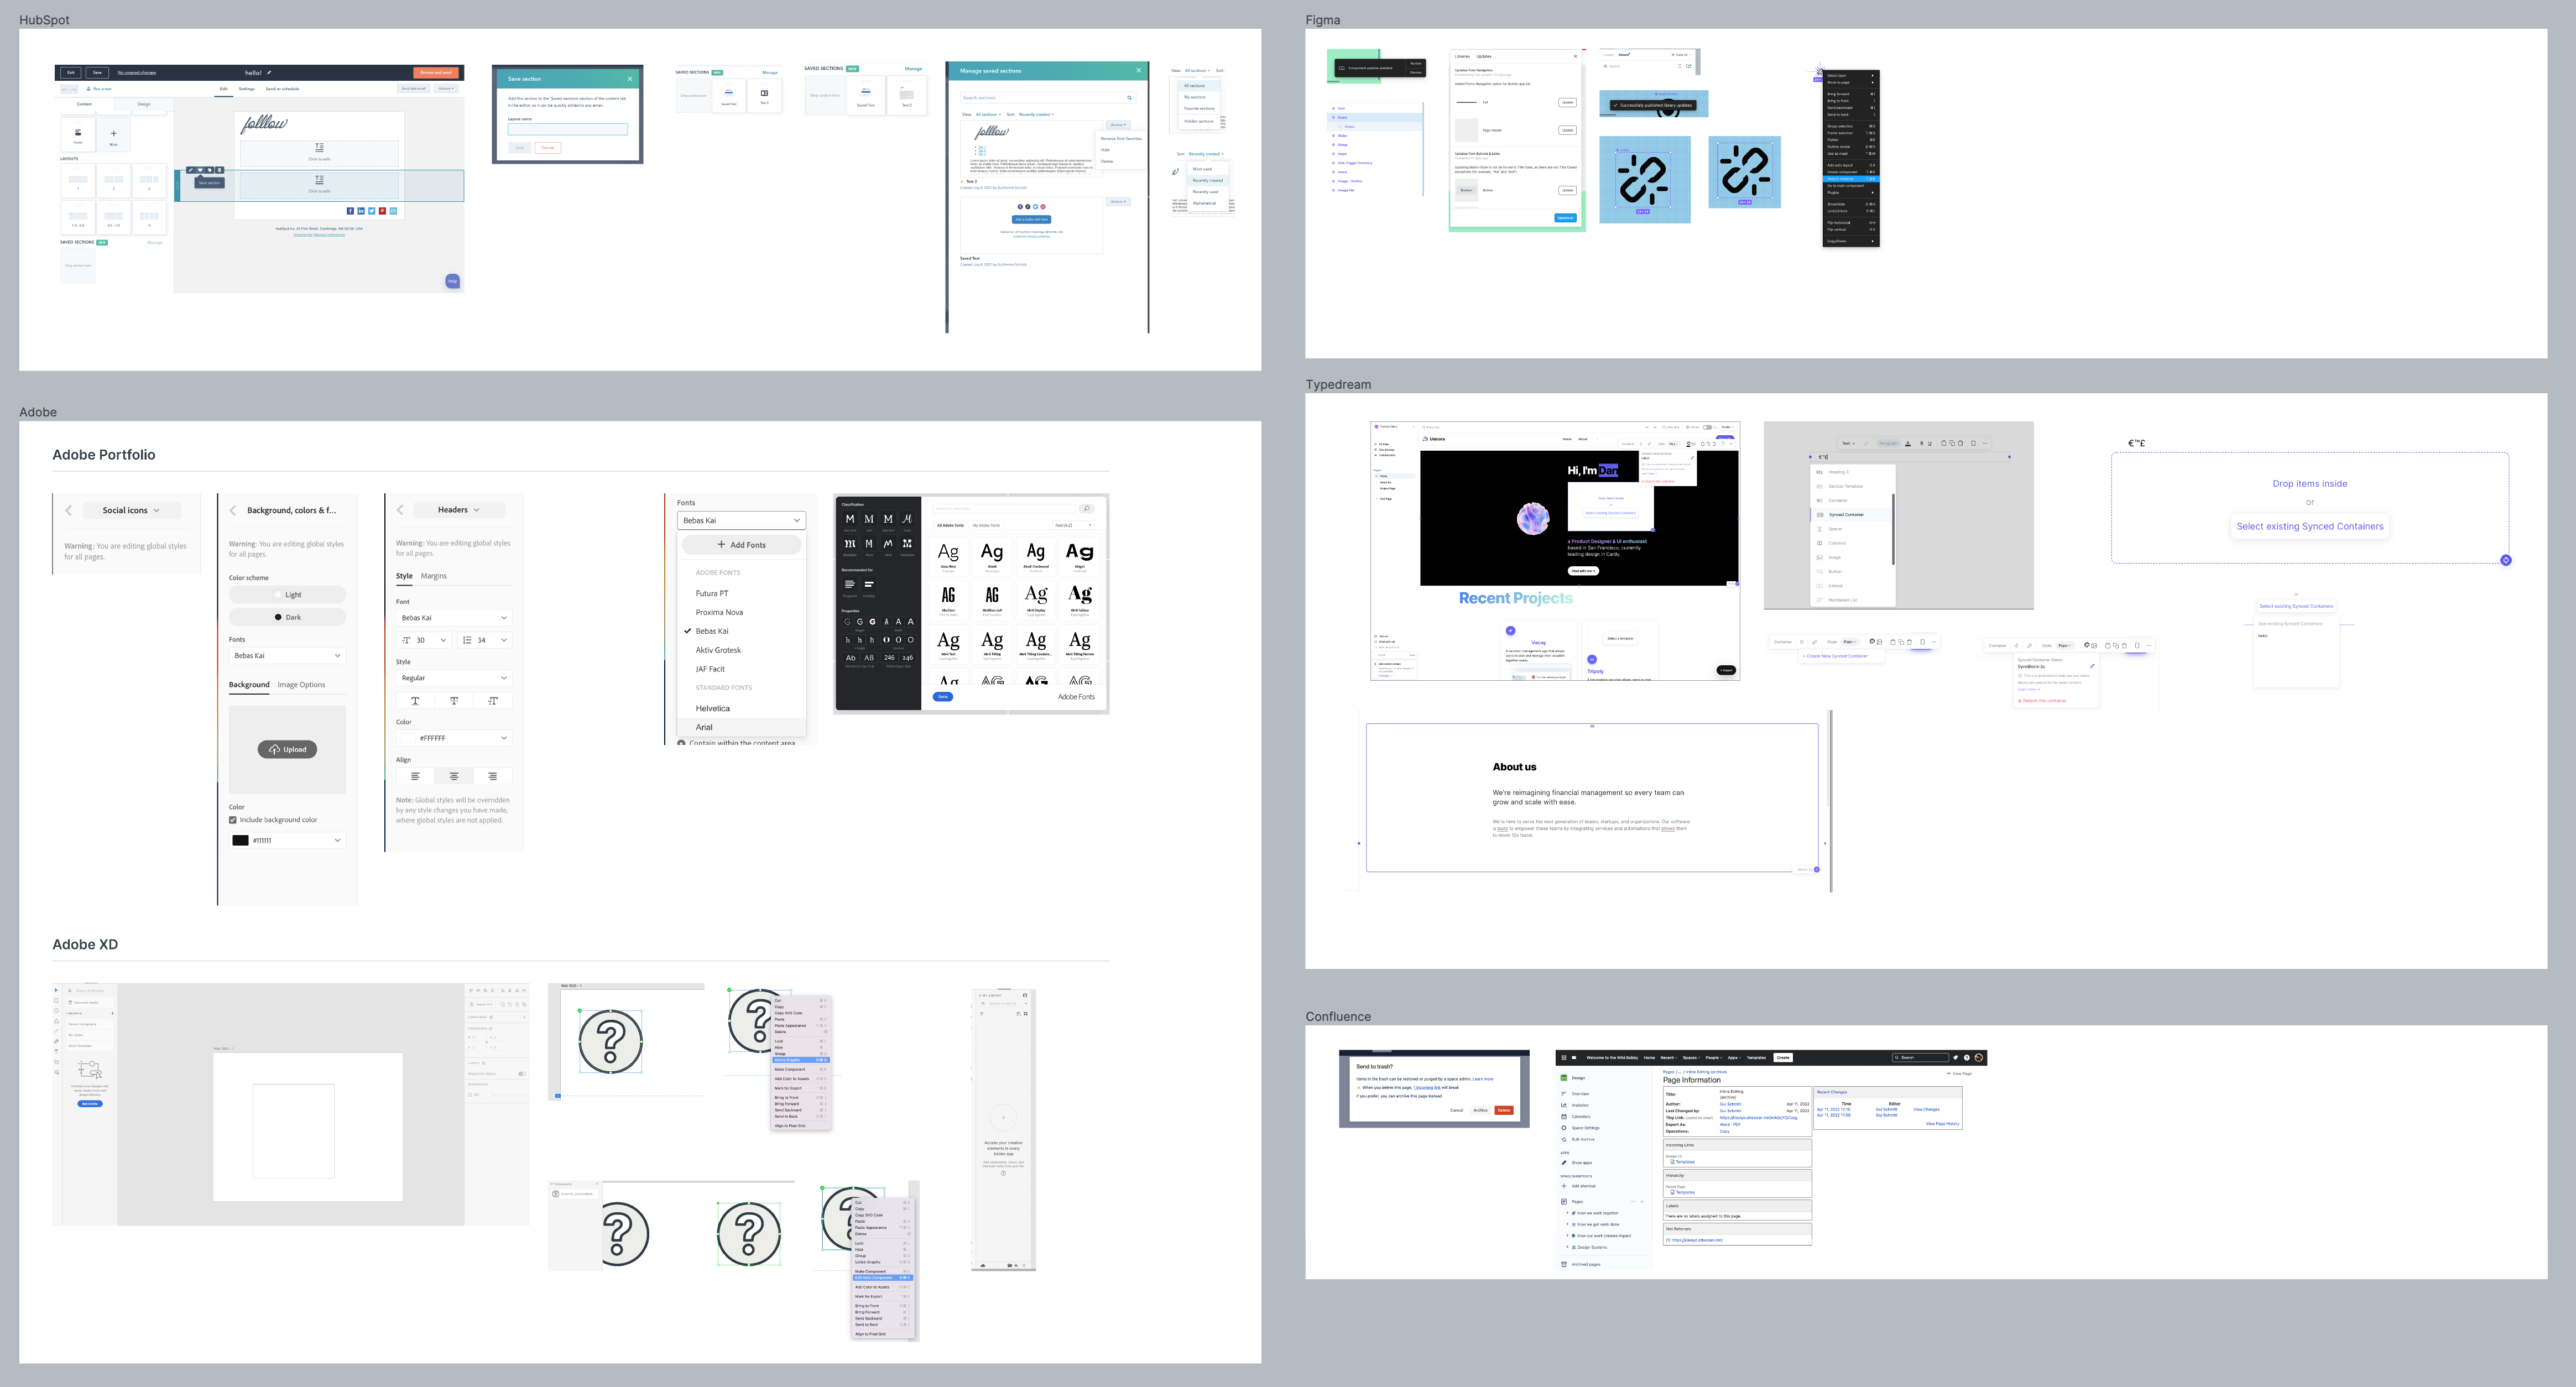This screenshot has height=1387, width=2576.
Task: Open the Font (A-Z) sort dropdown
Action: (1073, 525)
